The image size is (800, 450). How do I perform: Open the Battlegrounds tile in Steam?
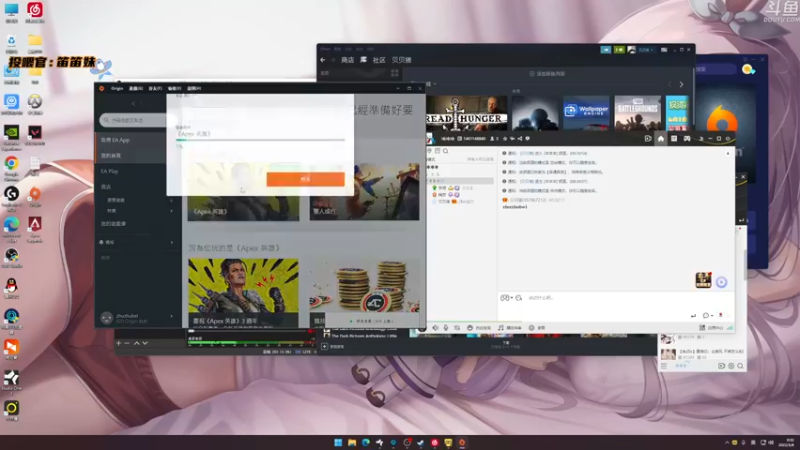(637, 113)
